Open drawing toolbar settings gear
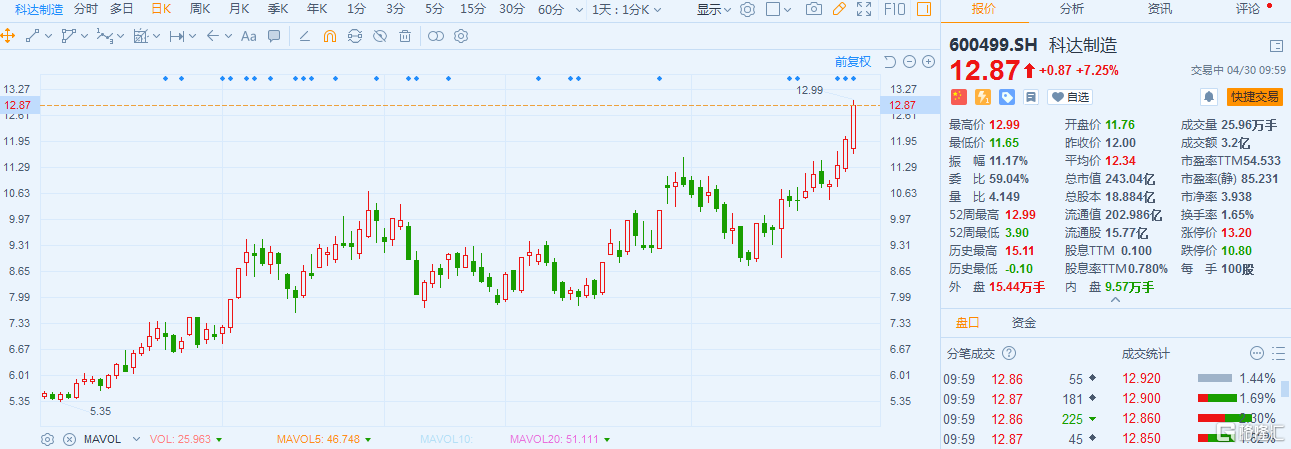The width and height of the screenshot is (1291, 449). (x=461, y=36)
